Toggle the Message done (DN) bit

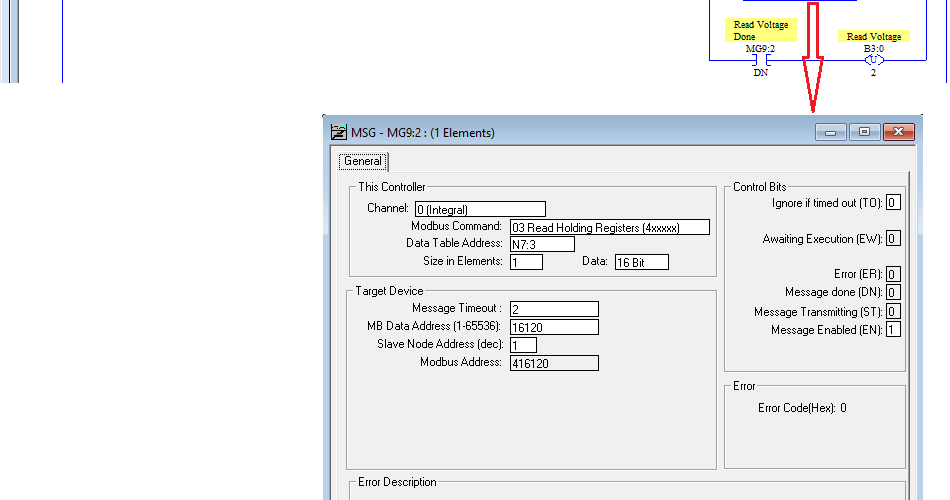pyautogui.click(x=893, y=292)
